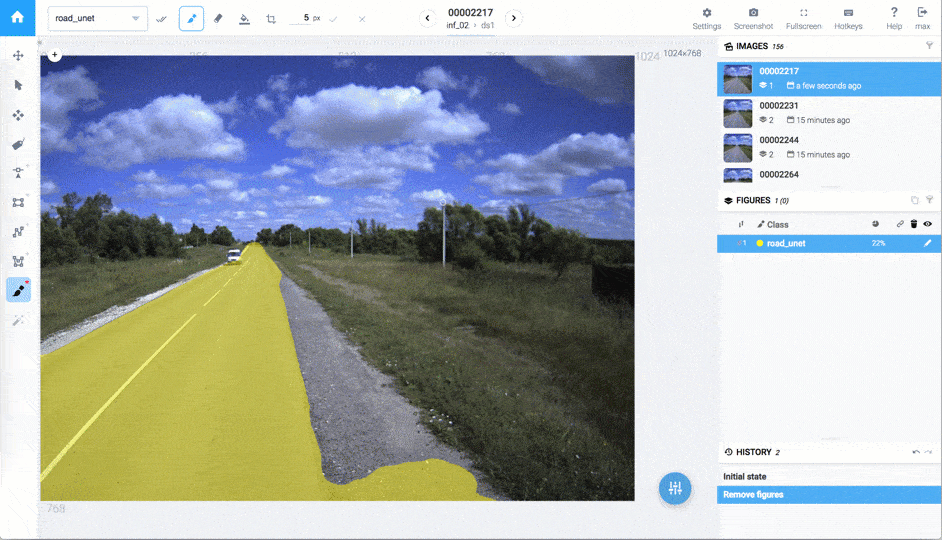Image resolution: width=942 pixels, height=540 pixels.
Task: Toggle Fullscreen mode
Action: pyautogui.click(x=803, y=18)
